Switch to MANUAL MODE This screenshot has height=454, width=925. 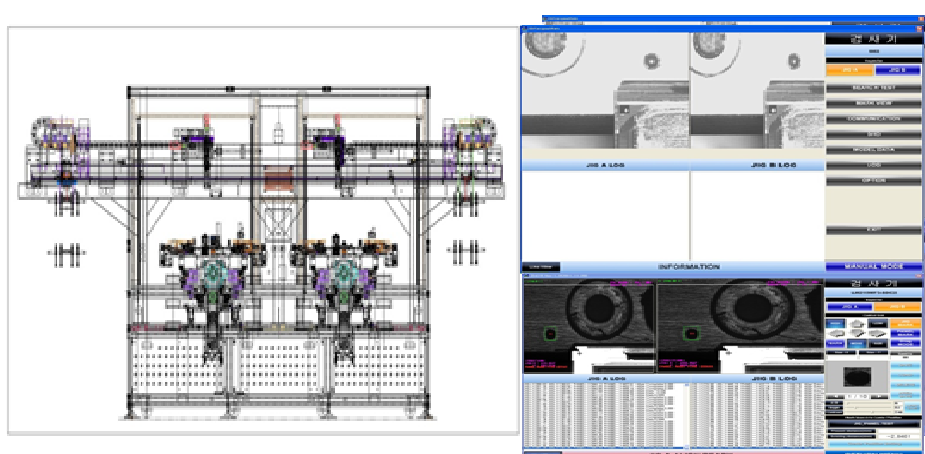tap(873, 267)
